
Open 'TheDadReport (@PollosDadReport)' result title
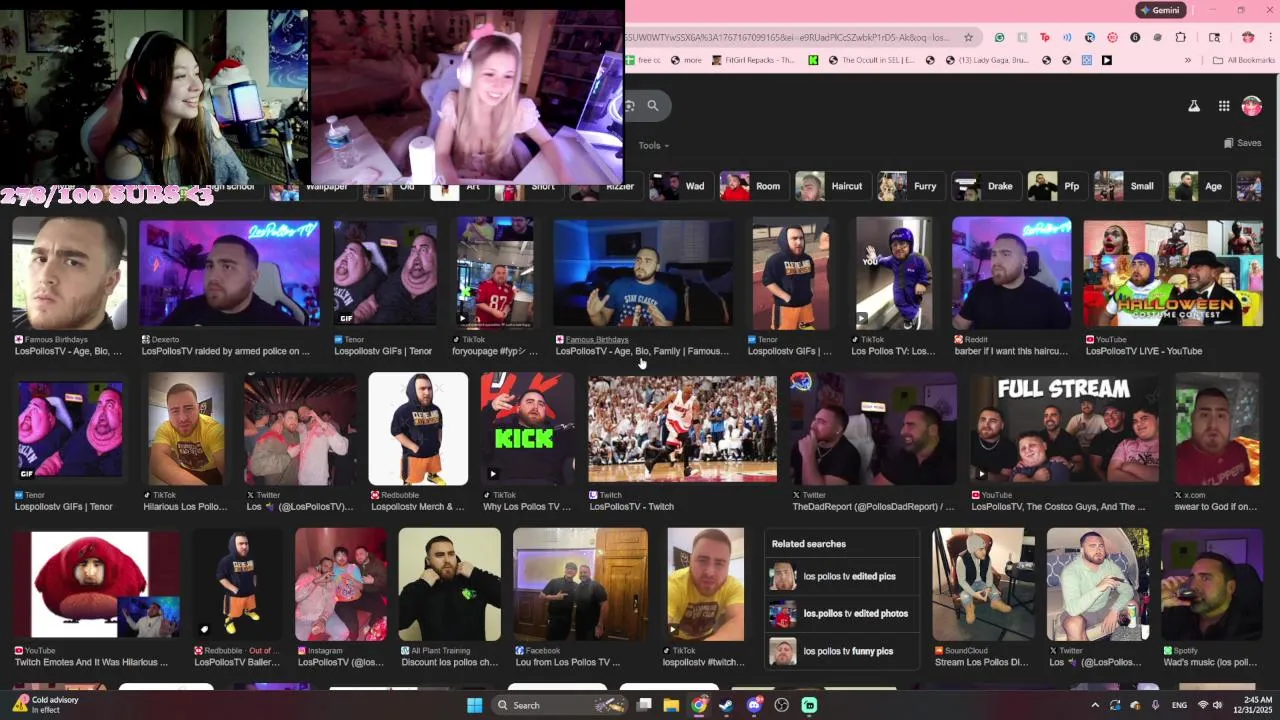(872, 507)
